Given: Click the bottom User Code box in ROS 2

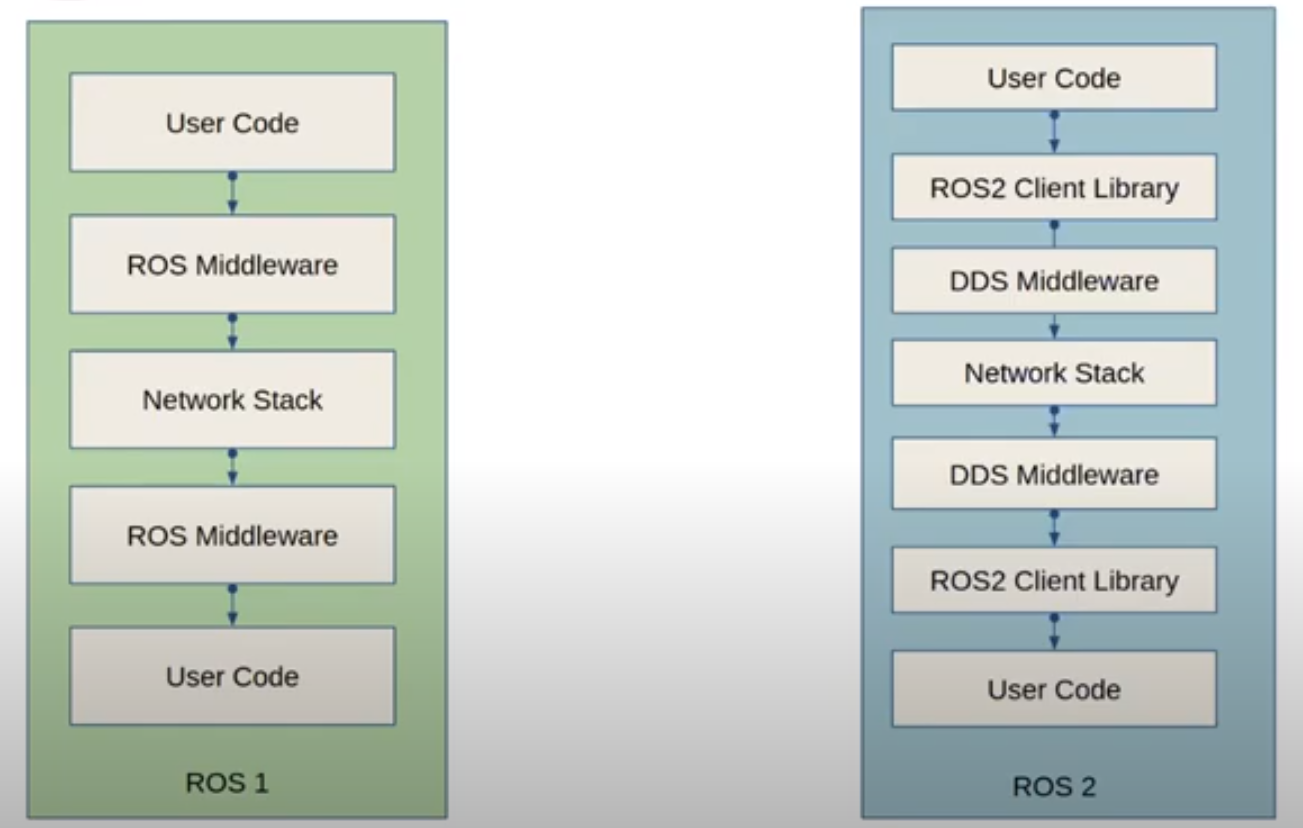Looking at the screenshot, I should click(1053, 689).
